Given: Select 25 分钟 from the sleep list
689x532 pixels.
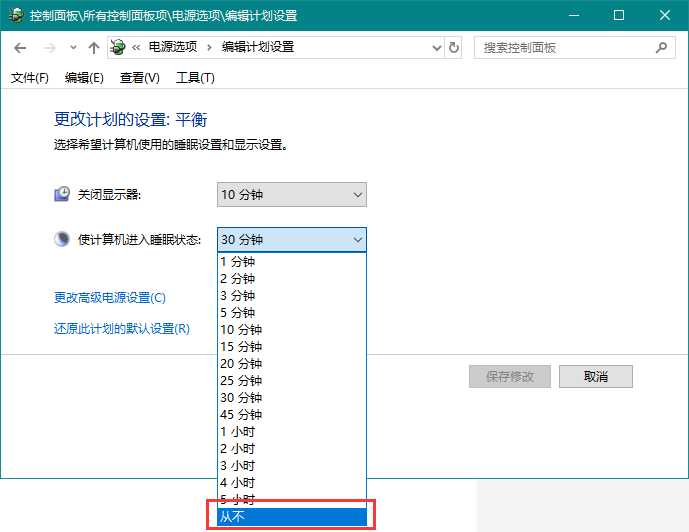Looking at the screenshot, I should point(292,380).
